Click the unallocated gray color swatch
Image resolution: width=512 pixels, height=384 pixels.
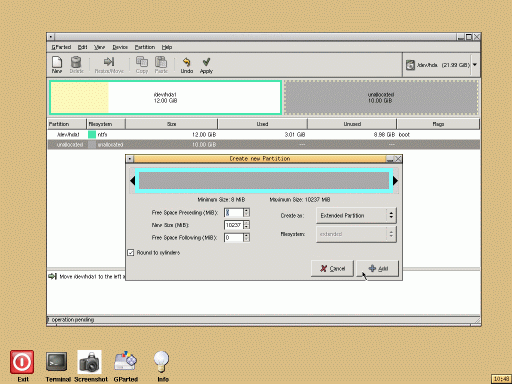click(x=92, y=145)
